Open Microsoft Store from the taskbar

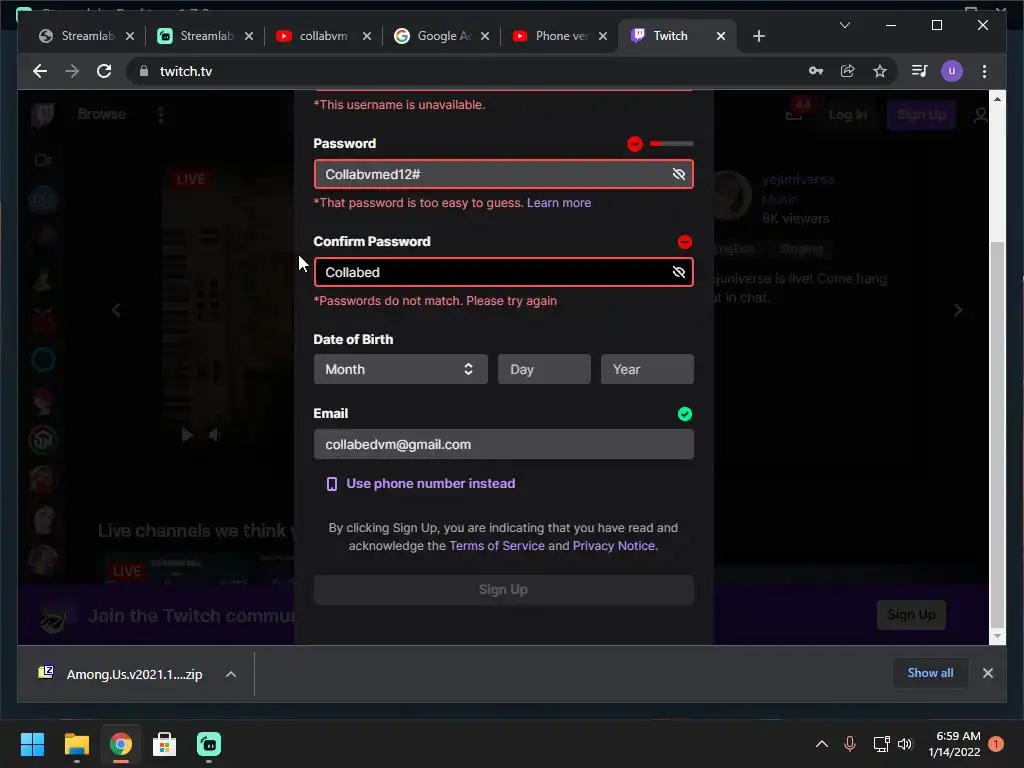click(165, 744)
